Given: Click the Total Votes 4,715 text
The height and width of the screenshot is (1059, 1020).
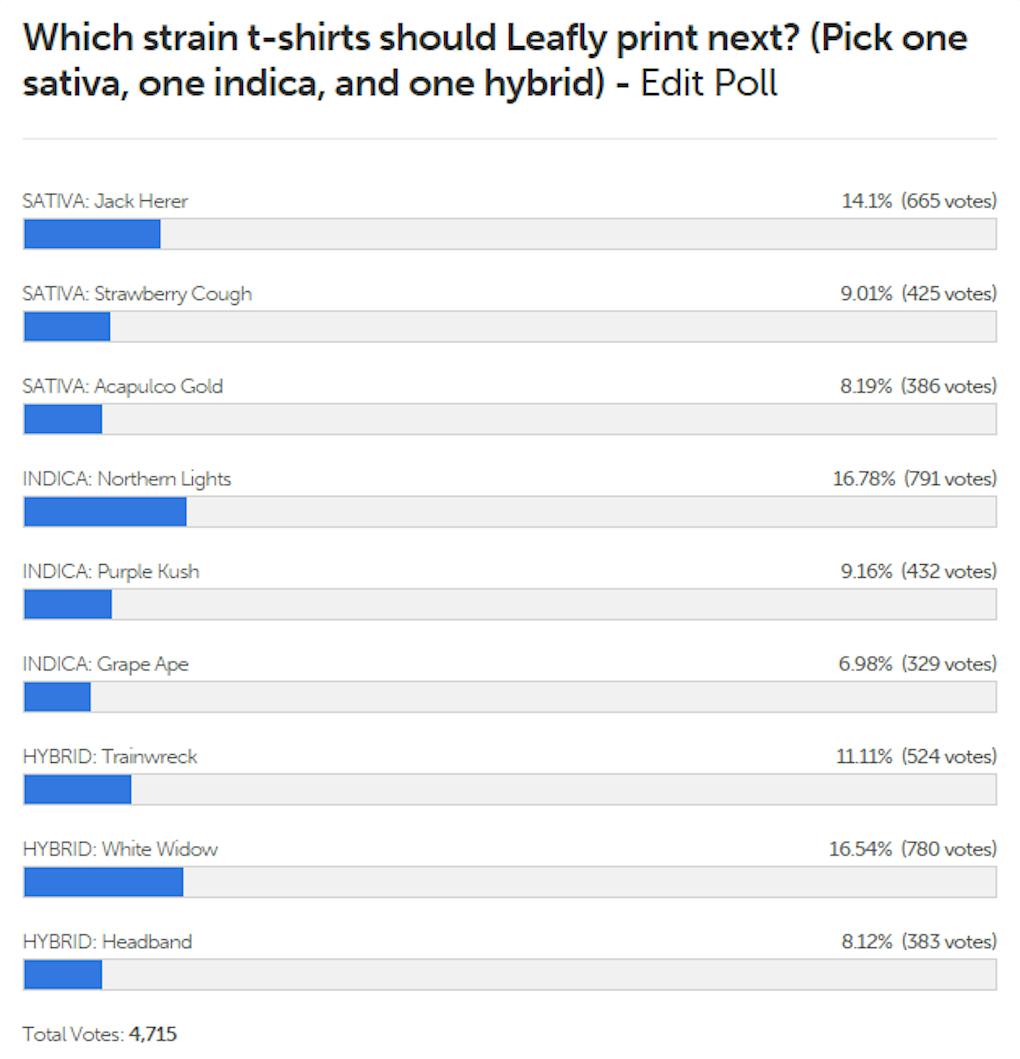Looking at the screenshot, I should [99, 1034].
